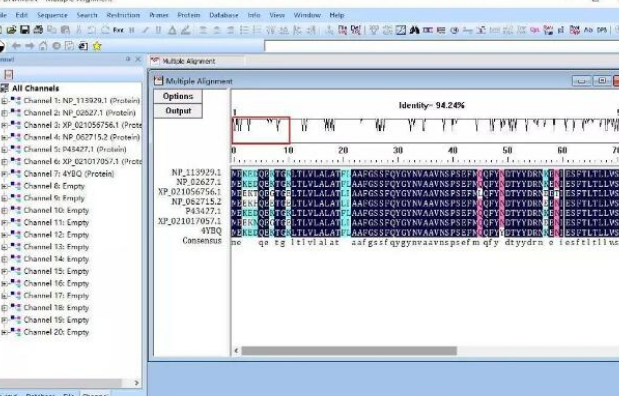619x396 pixels.
Task: Click the Output button
Action: [178, 111]
